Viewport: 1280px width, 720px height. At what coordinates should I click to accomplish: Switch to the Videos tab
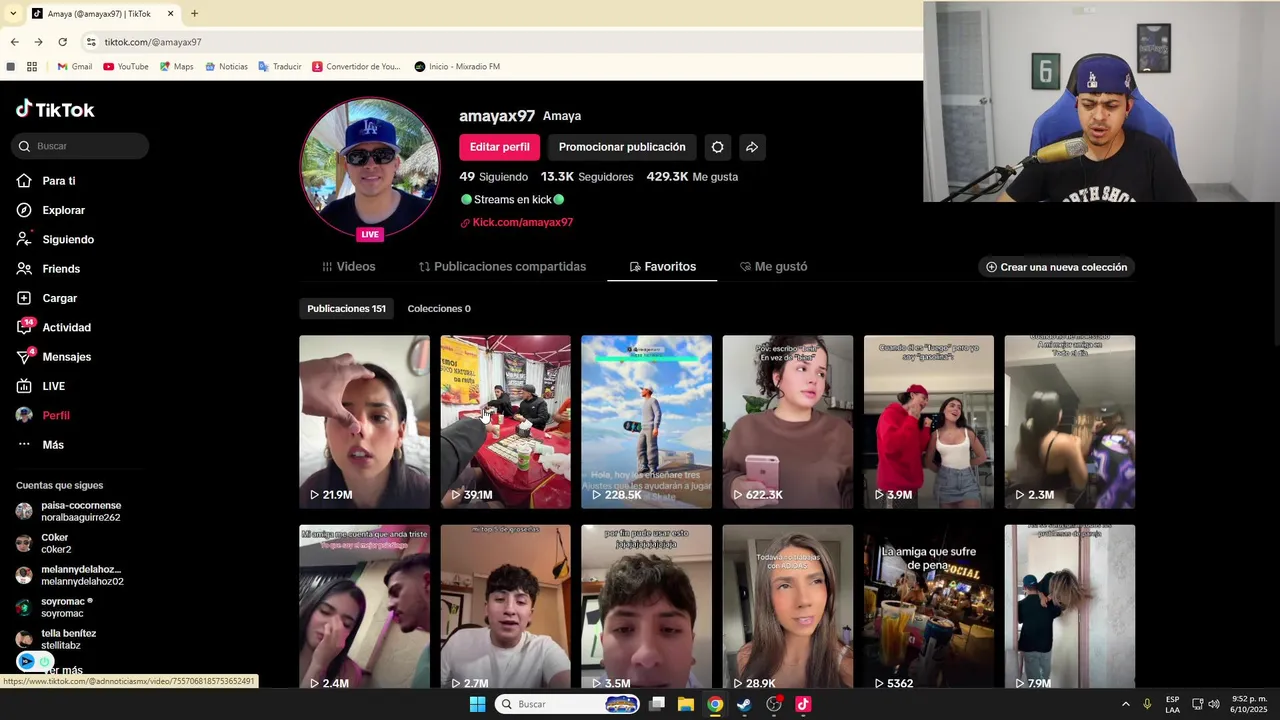point(348,267)
